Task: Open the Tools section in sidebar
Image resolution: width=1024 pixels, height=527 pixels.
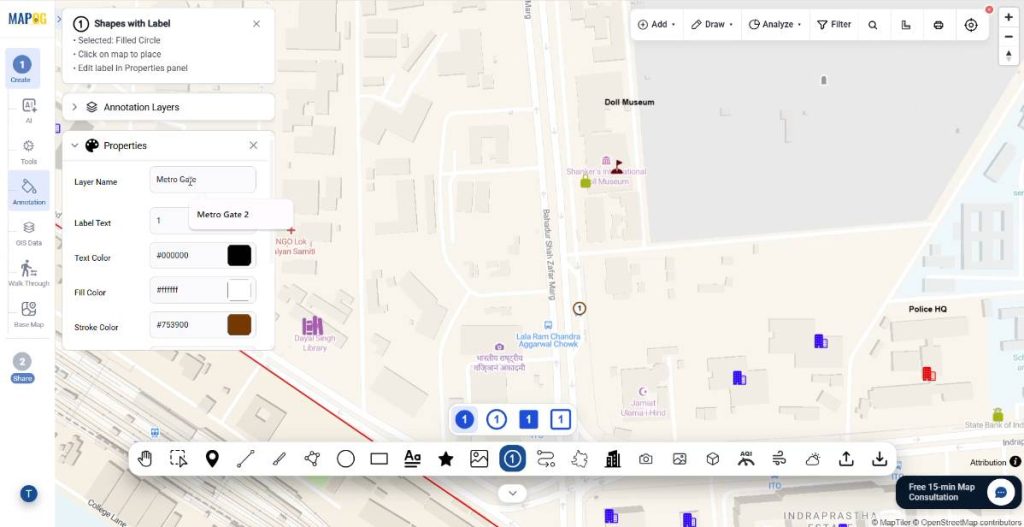Action: click(x=29, y=152)
